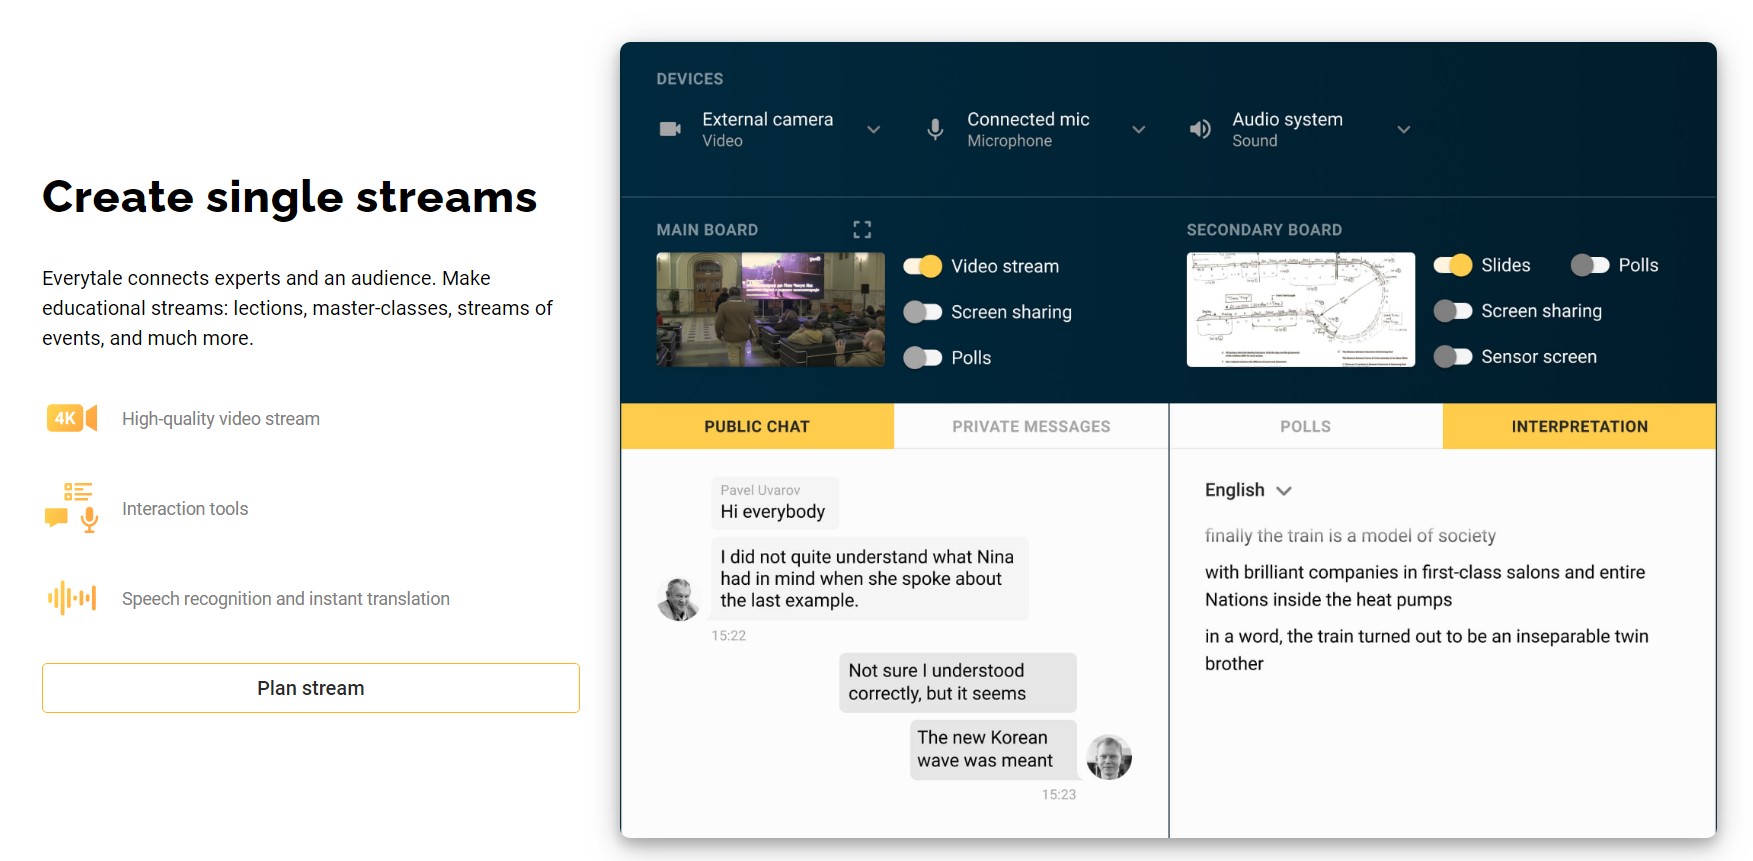Click 'finally the train is a model' line

click(x=1350, y=536)
